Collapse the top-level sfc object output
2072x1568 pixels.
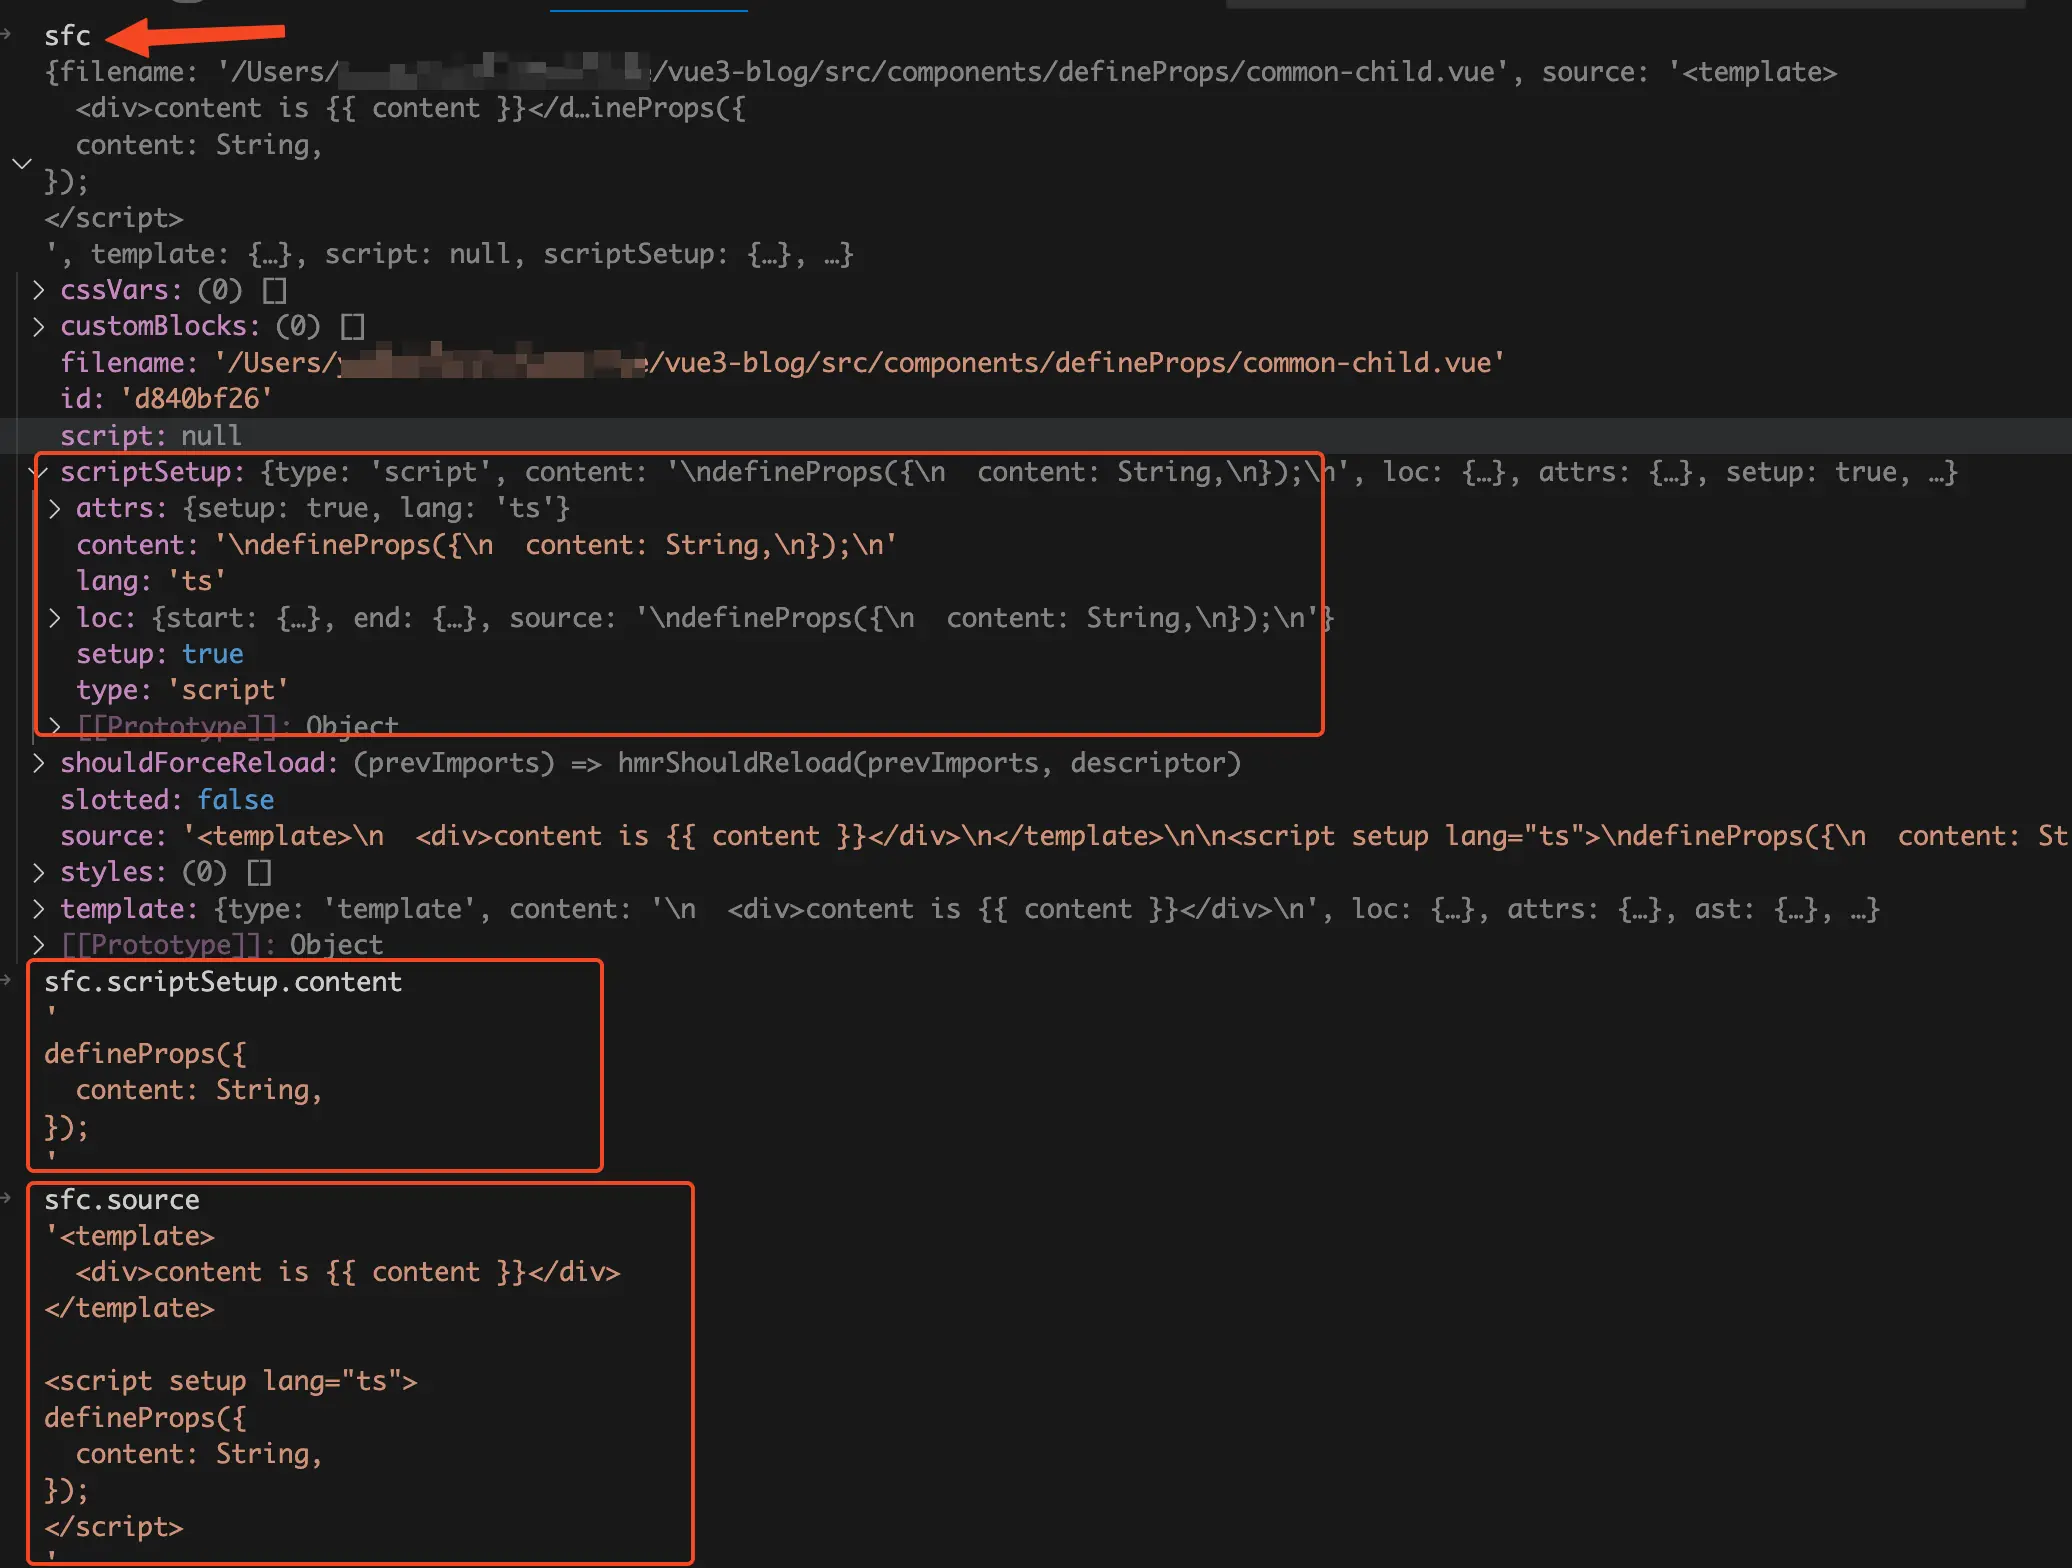22,163
